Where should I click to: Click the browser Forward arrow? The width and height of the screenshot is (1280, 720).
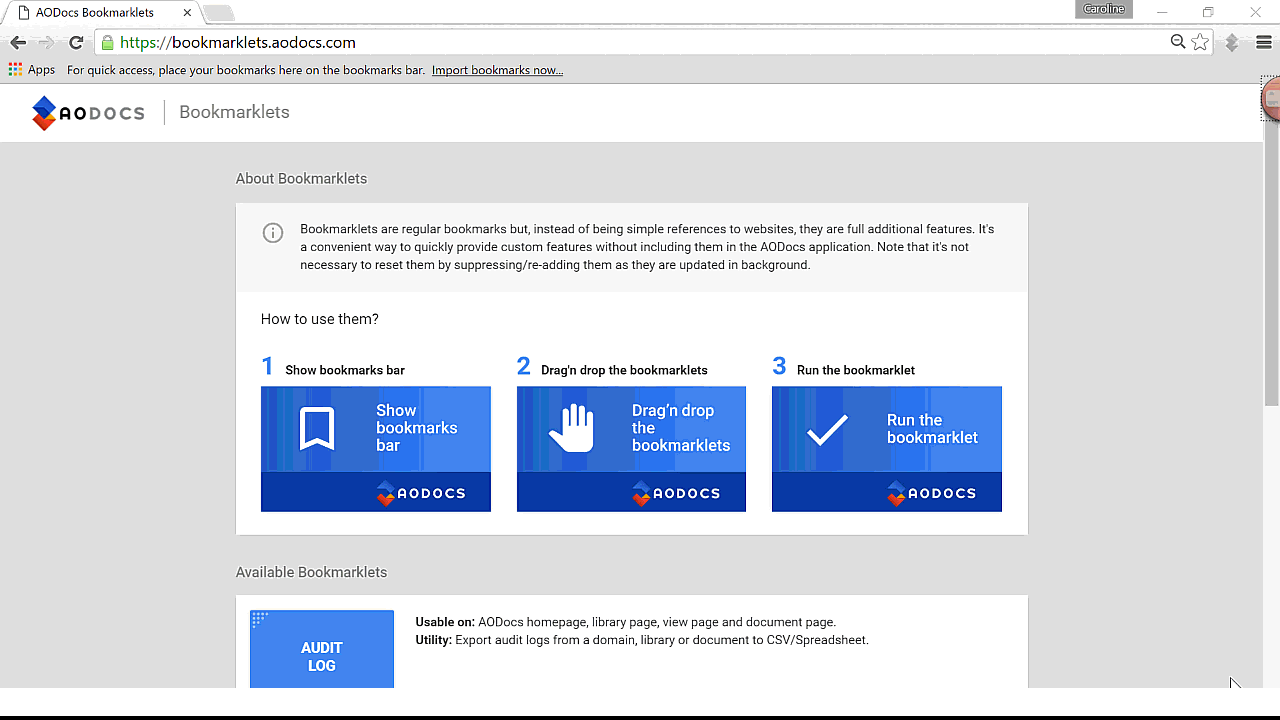pos(47,43)
